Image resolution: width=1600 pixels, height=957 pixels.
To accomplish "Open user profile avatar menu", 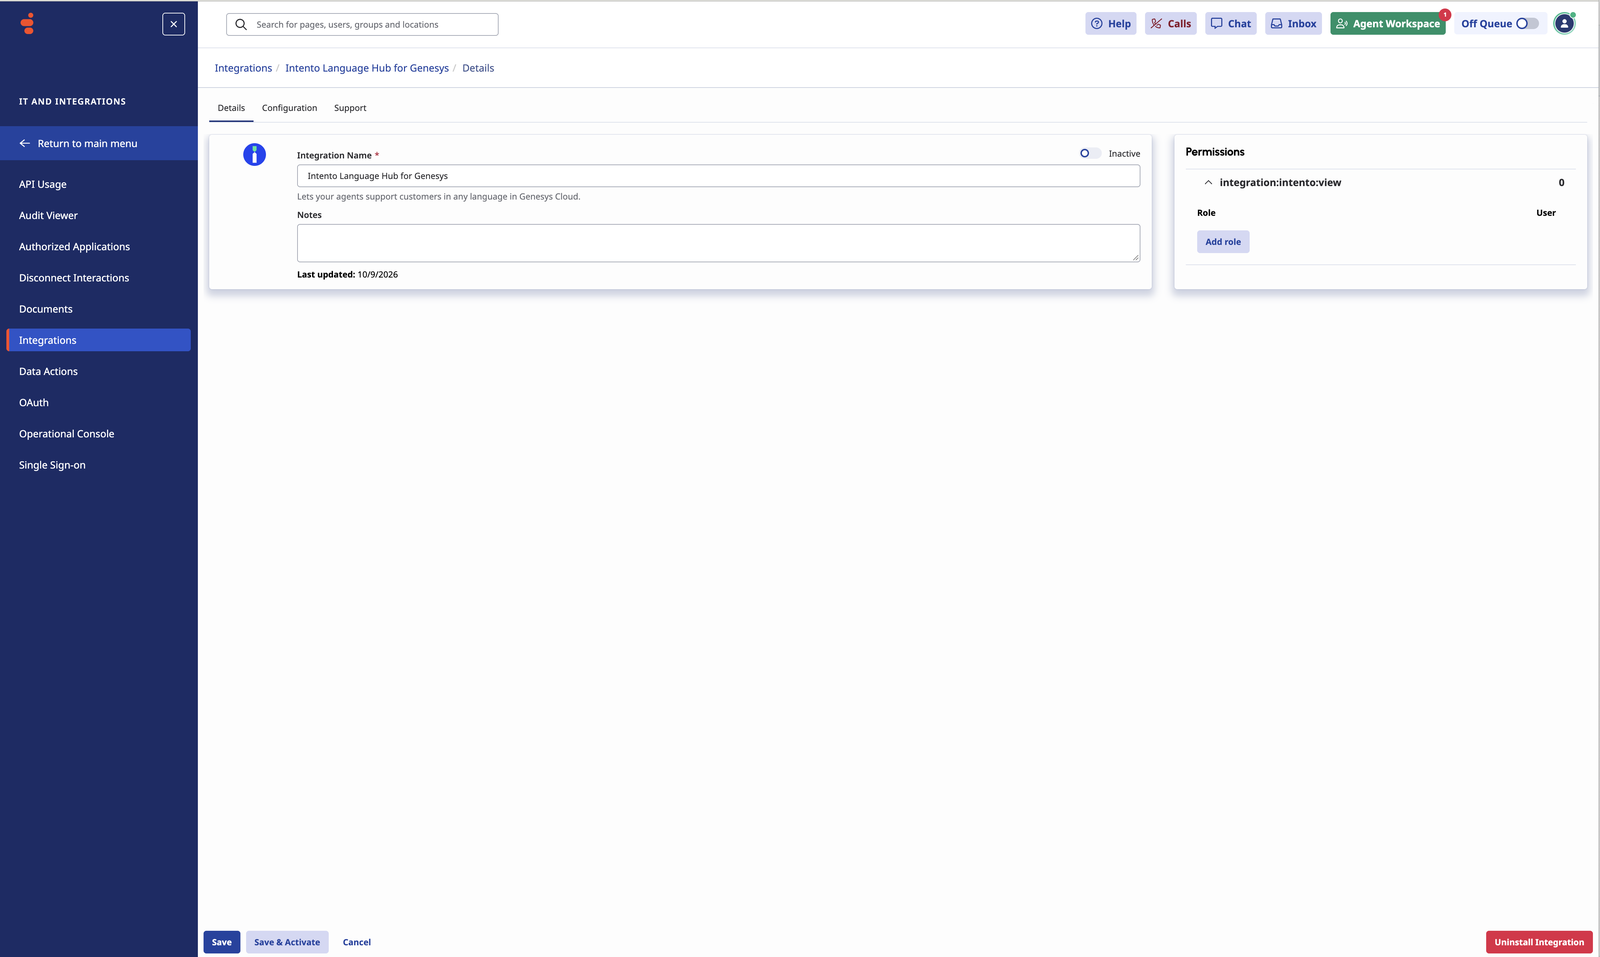I will click(x=1565, y=24).
